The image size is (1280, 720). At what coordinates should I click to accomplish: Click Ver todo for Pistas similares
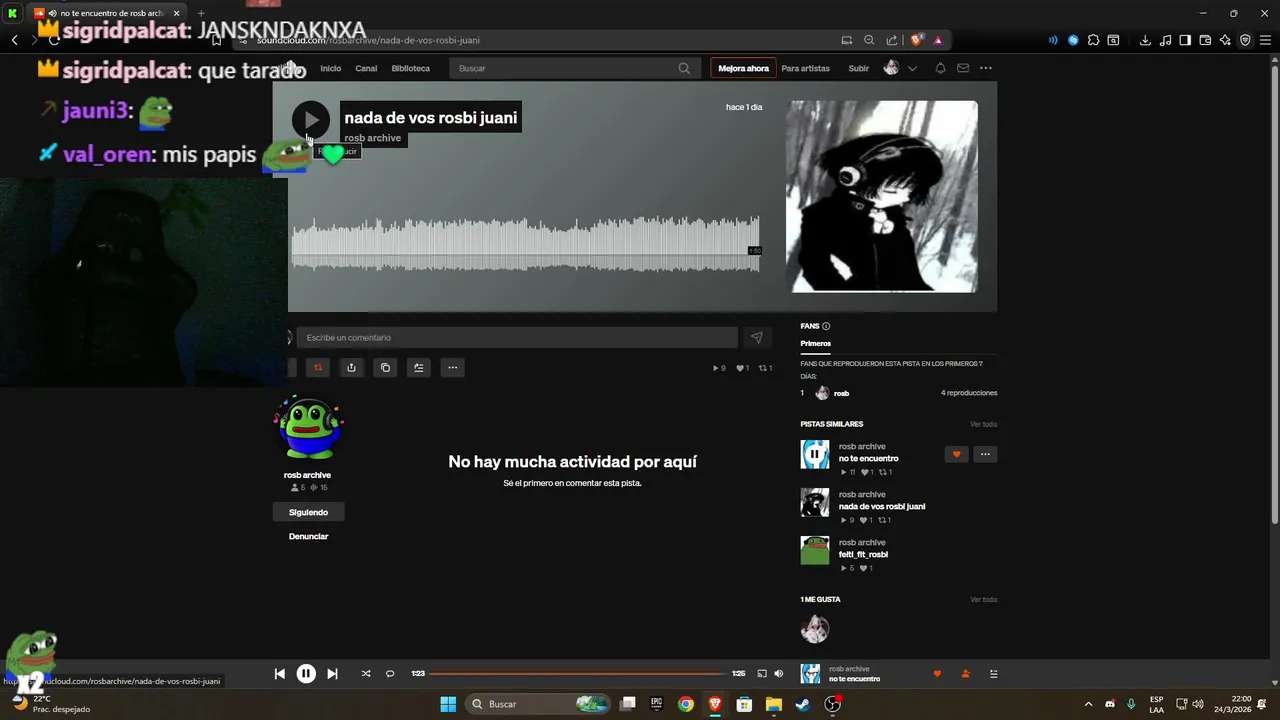[x=983, y=424]
